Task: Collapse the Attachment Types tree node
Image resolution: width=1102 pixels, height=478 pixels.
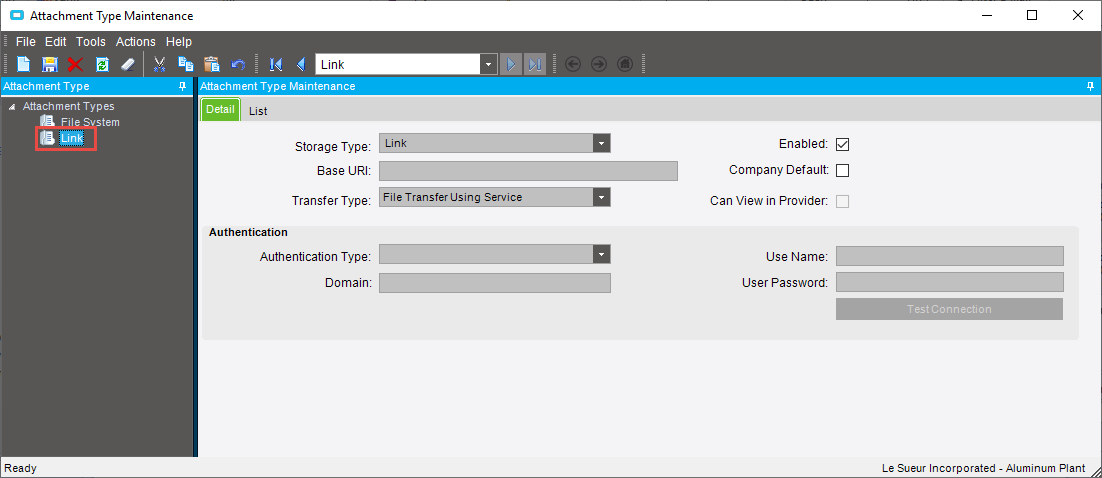Action: coord(12,107)
